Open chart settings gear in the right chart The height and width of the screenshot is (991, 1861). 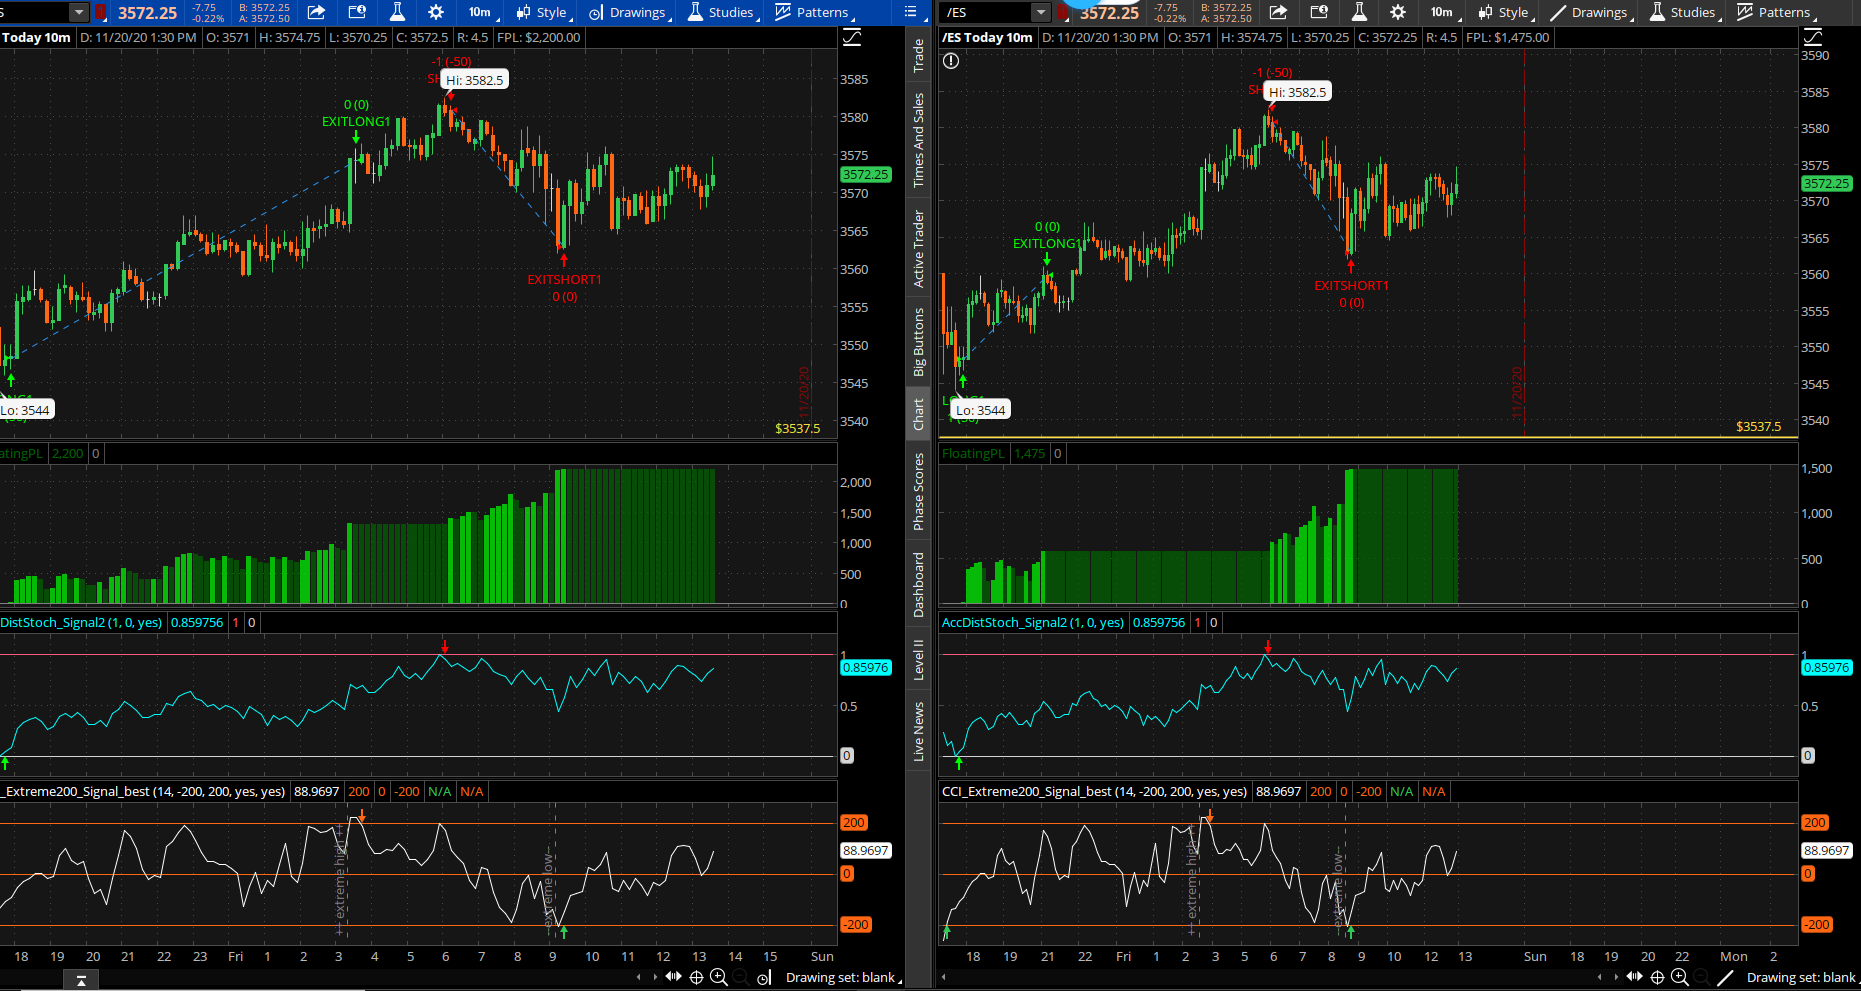(1398, 12)
